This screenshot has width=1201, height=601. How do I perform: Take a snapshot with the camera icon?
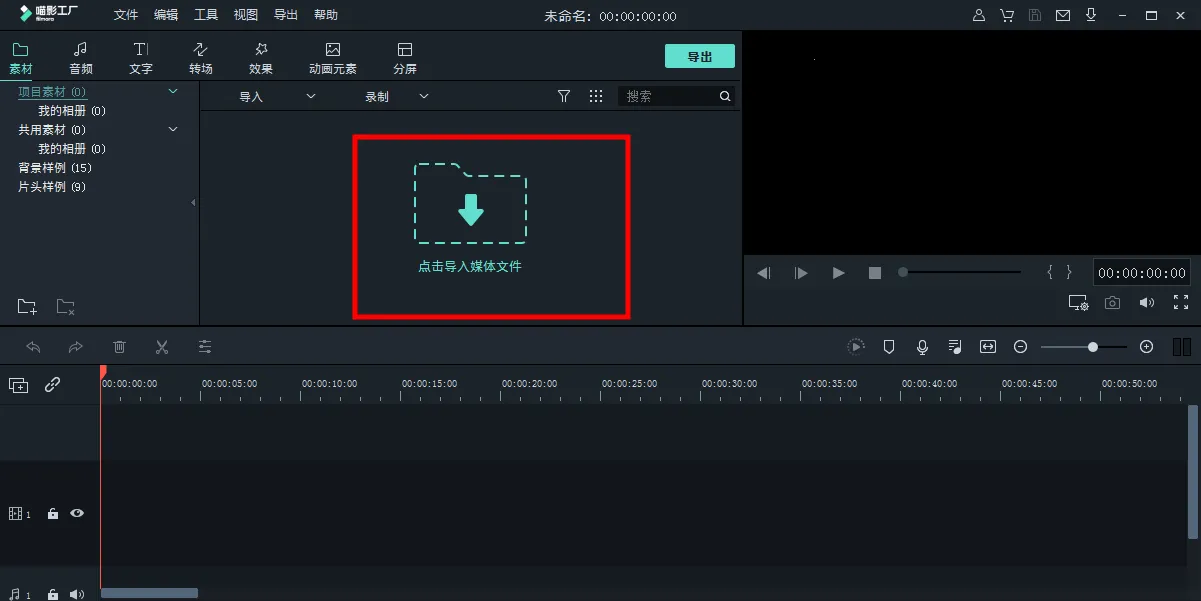1112,303
